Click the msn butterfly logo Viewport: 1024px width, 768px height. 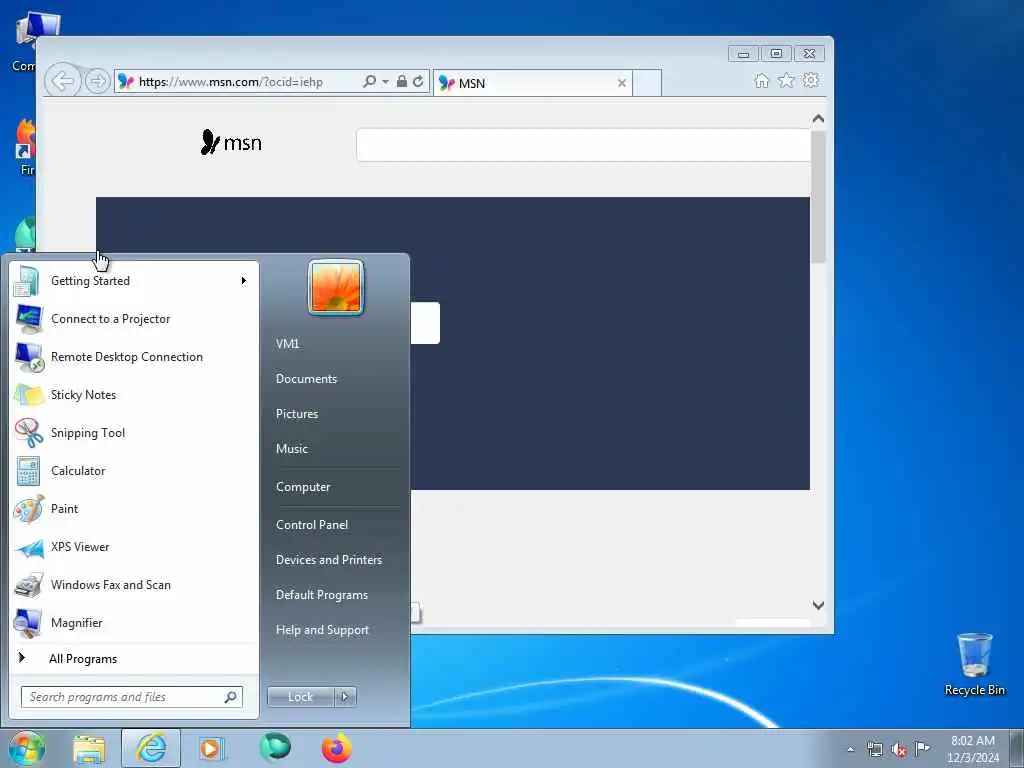pos(231,142)
